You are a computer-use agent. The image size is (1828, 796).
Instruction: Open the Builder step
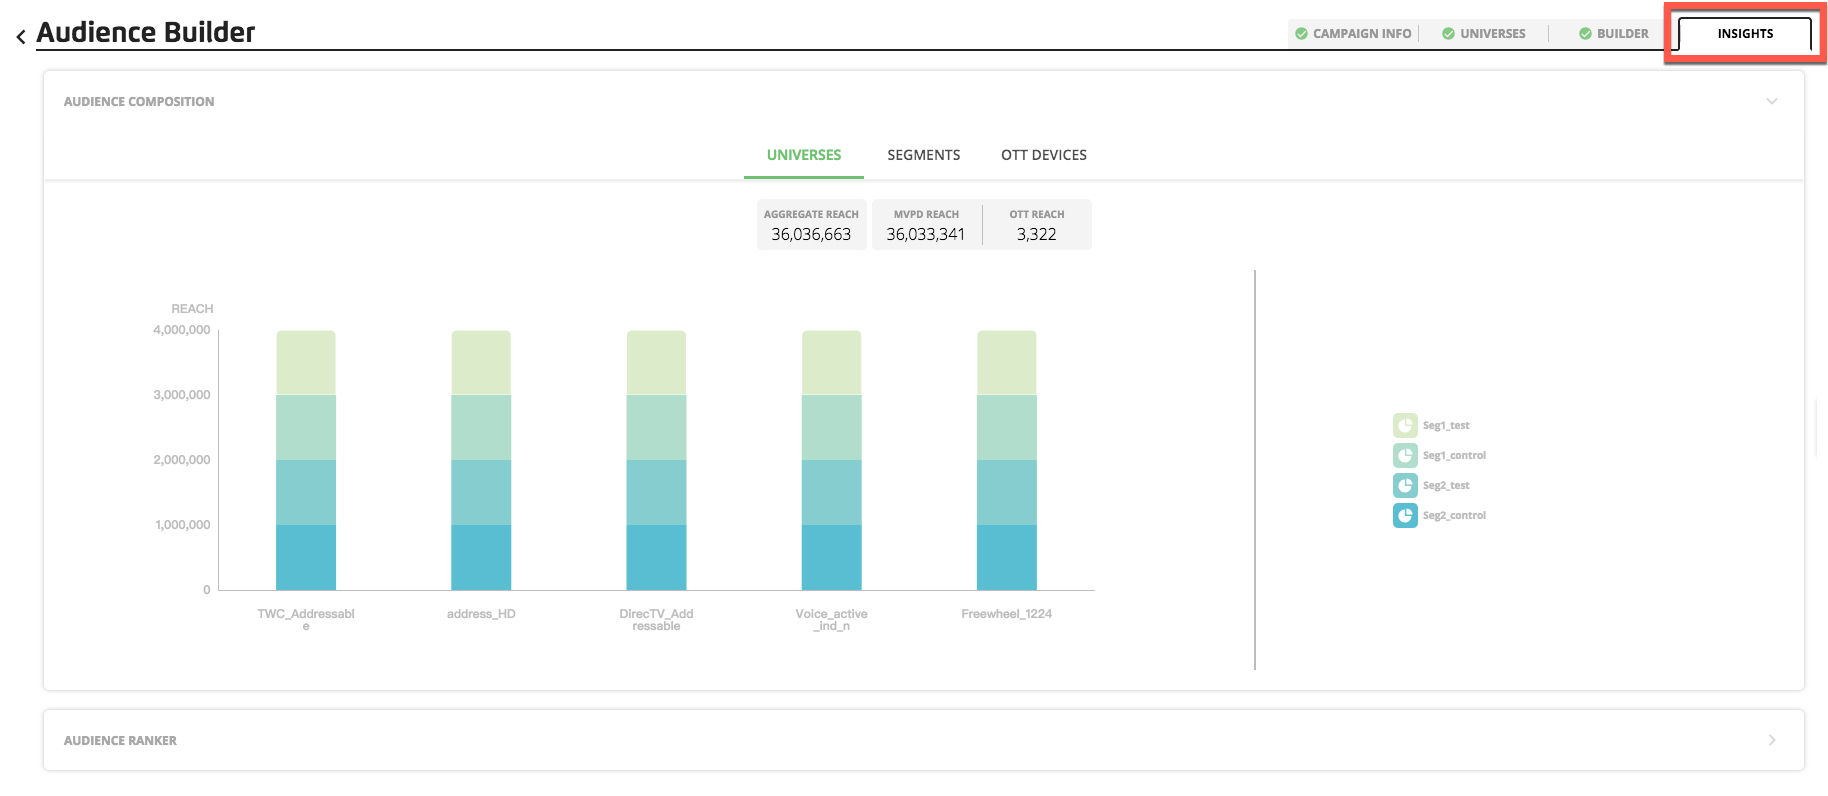pyautogui.click(x=1613, y=33)
